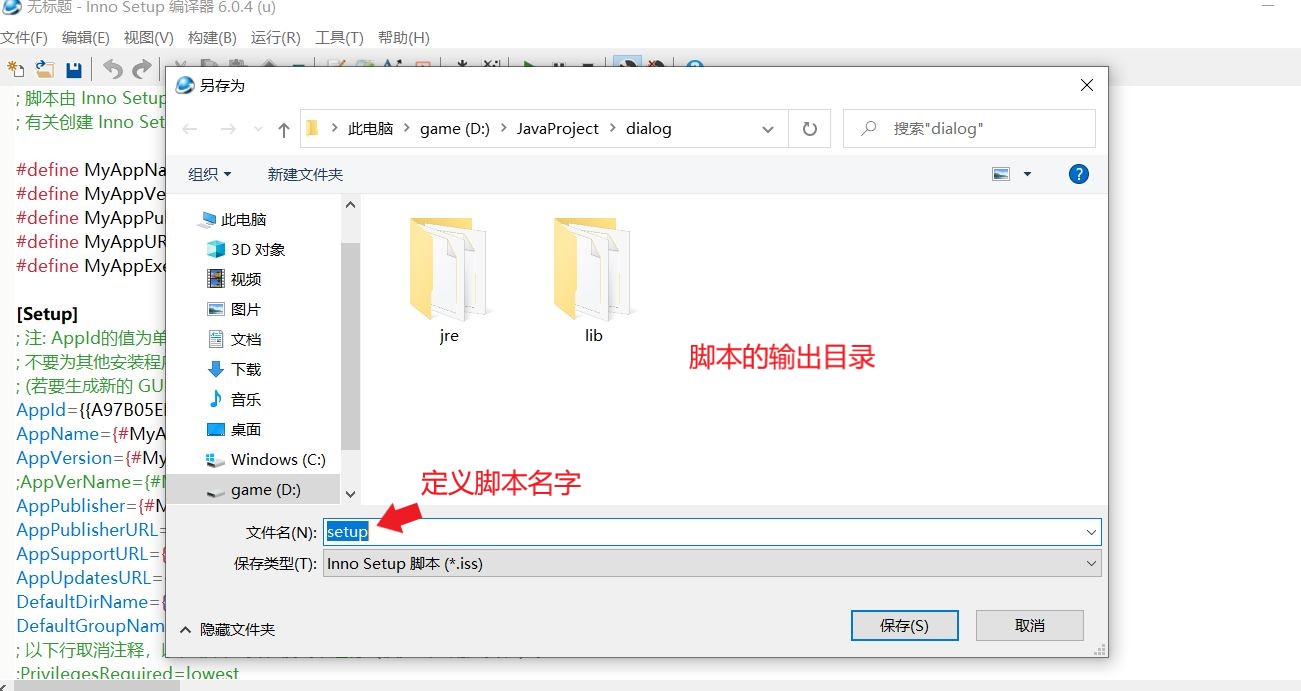The height and width of the screenshot is (691, 1301).
Task: Select 桌面 in the navigation tree
Action: (x=234, y=429)
